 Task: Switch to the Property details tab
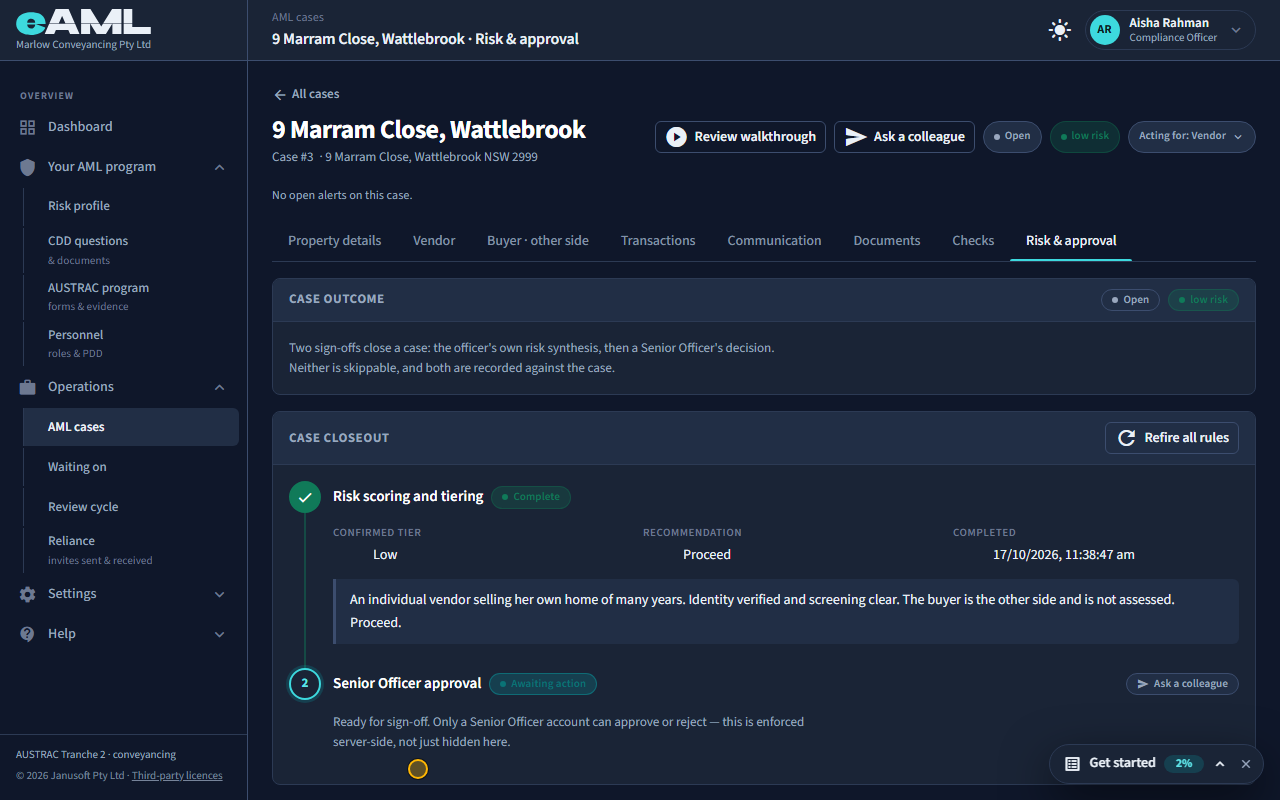click(334, 241)
